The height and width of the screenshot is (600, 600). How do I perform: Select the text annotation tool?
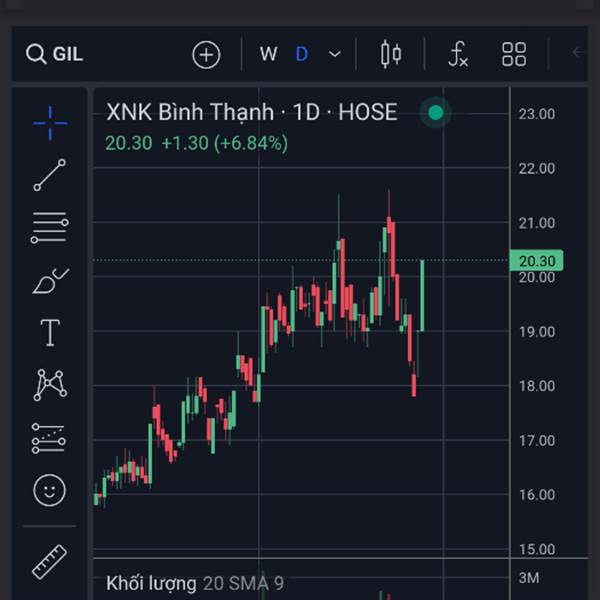pyautogui.click(x=50, y=333)
